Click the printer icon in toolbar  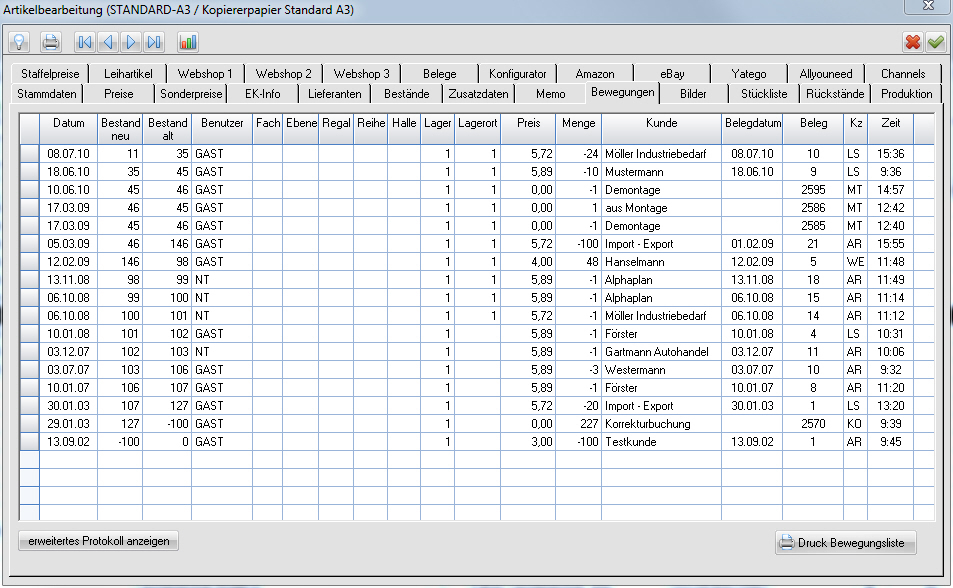[50, 42]
